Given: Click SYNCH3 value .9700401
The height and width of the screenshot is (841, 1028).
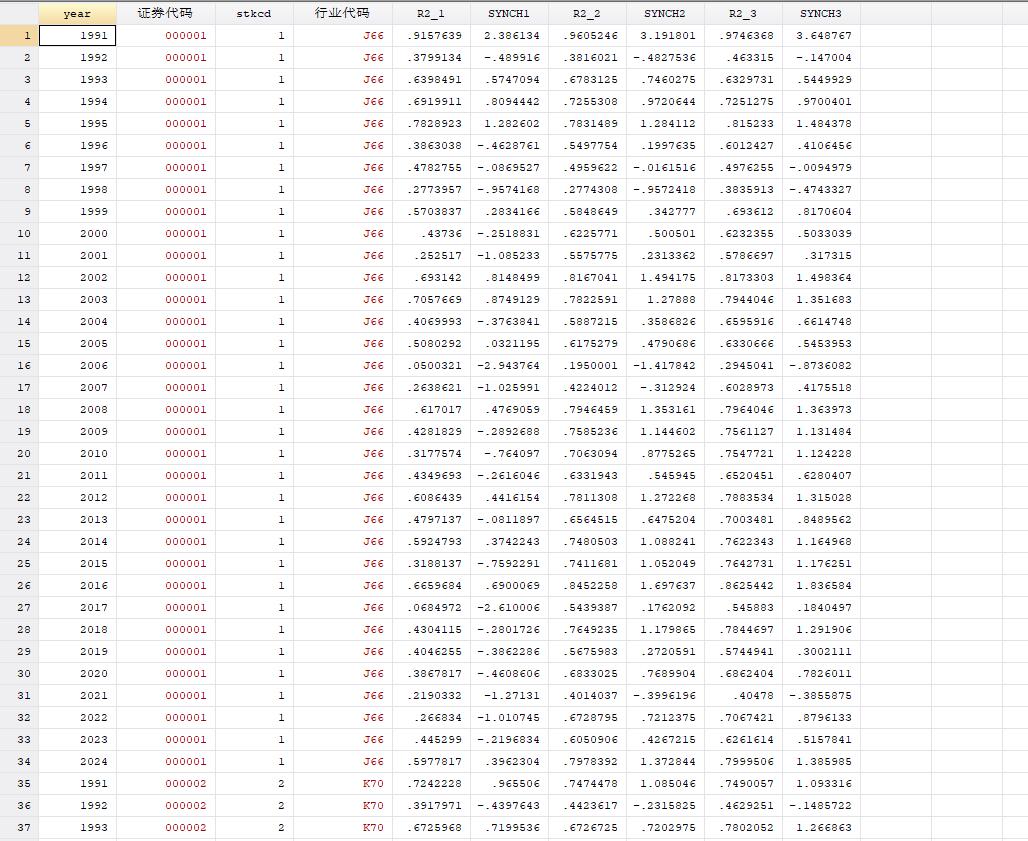Looking at the screenshot, I should (x=821, y=102).
